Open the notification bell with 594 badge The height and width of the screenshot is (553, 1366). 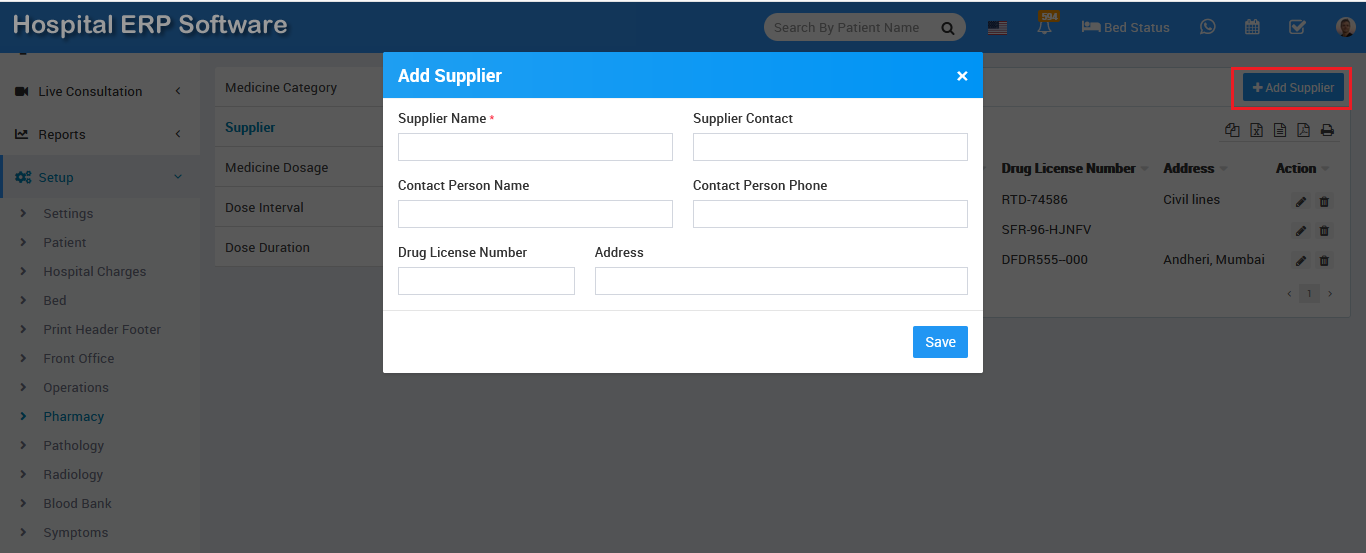click(x=1045, y=27)
